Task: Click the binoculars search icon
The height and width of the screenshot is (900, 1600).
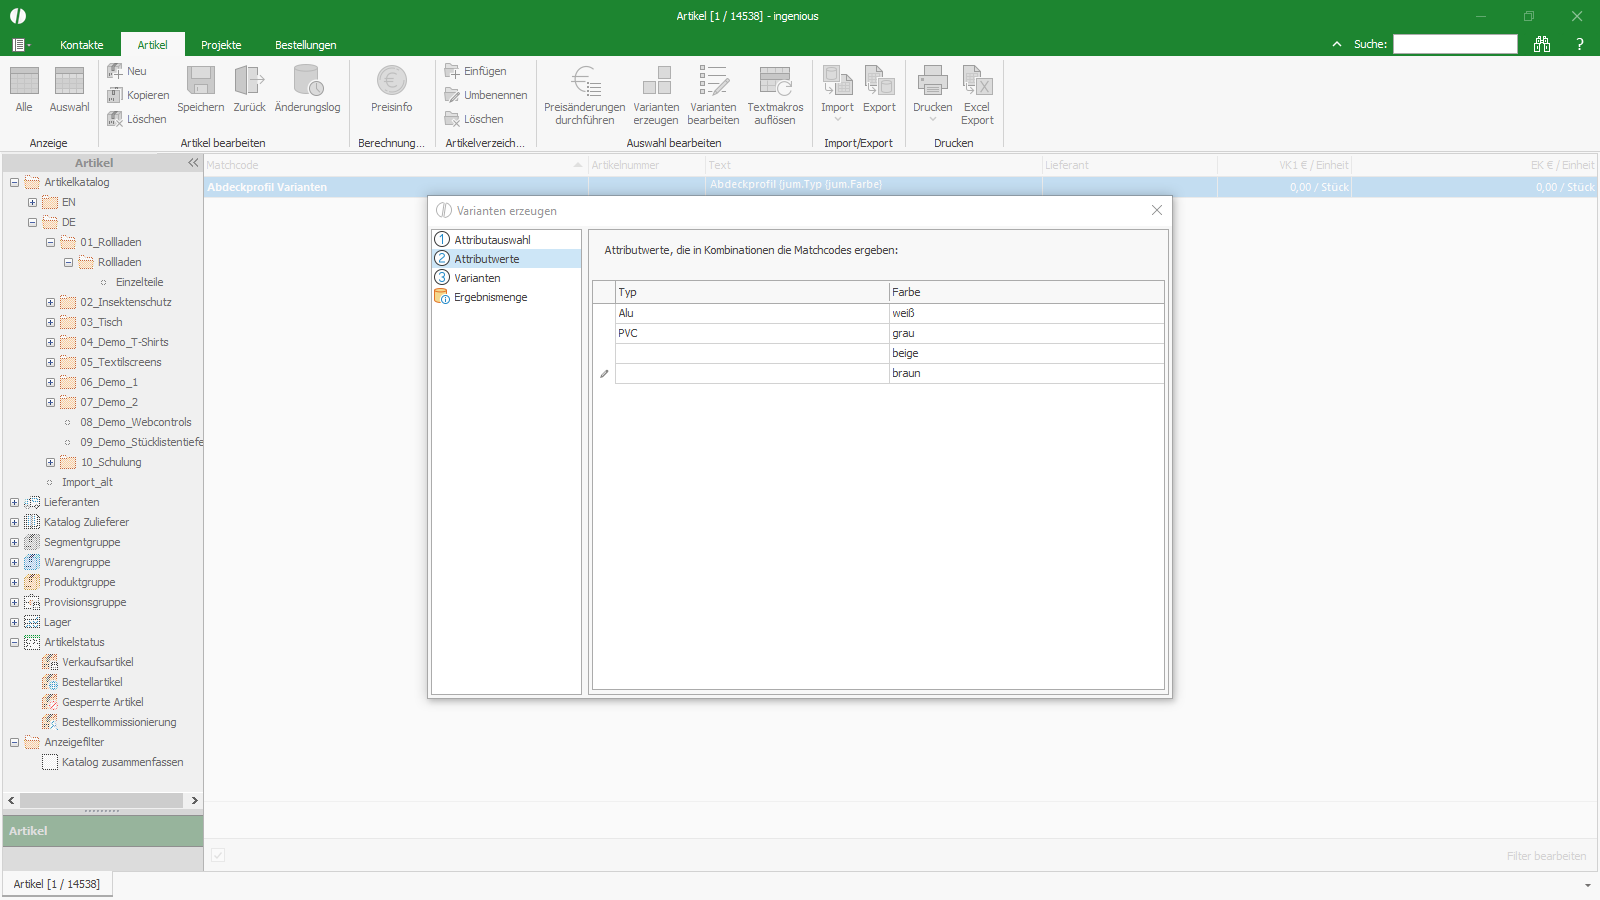Action: pyautogui.click(x=1542, y=44)
